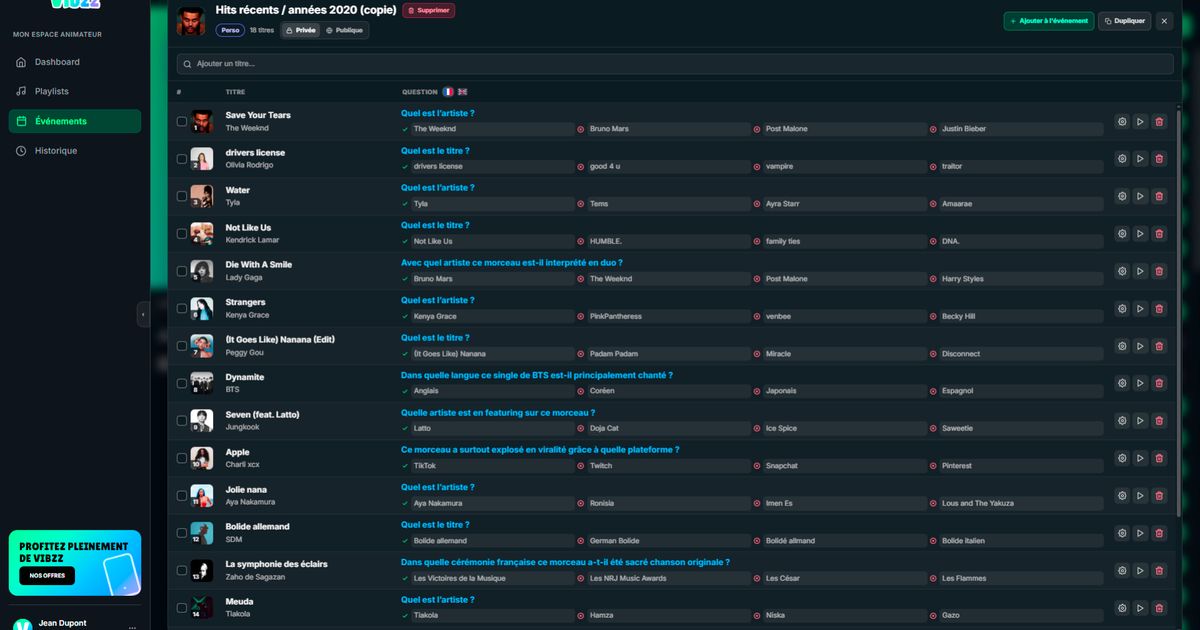Open settings for Save Your Tears

(1122, 122)
